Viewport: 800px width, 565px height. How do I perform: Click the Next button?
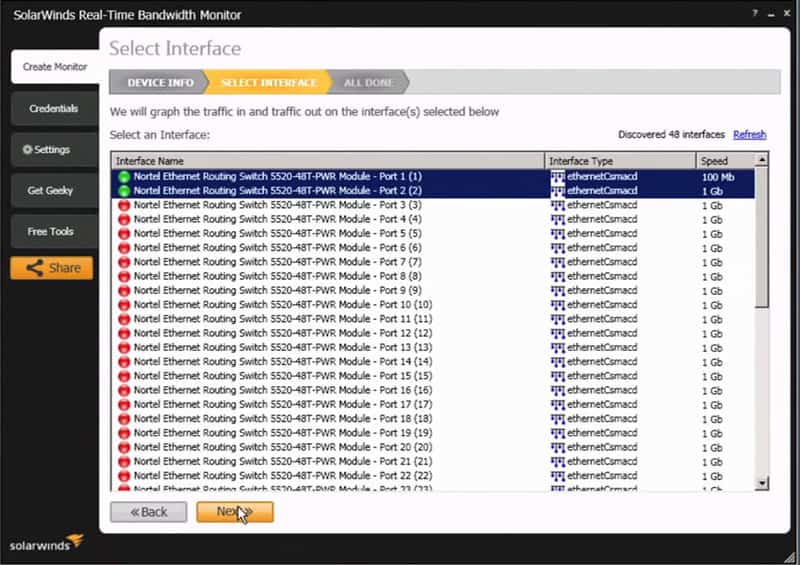tap(235, 512)
